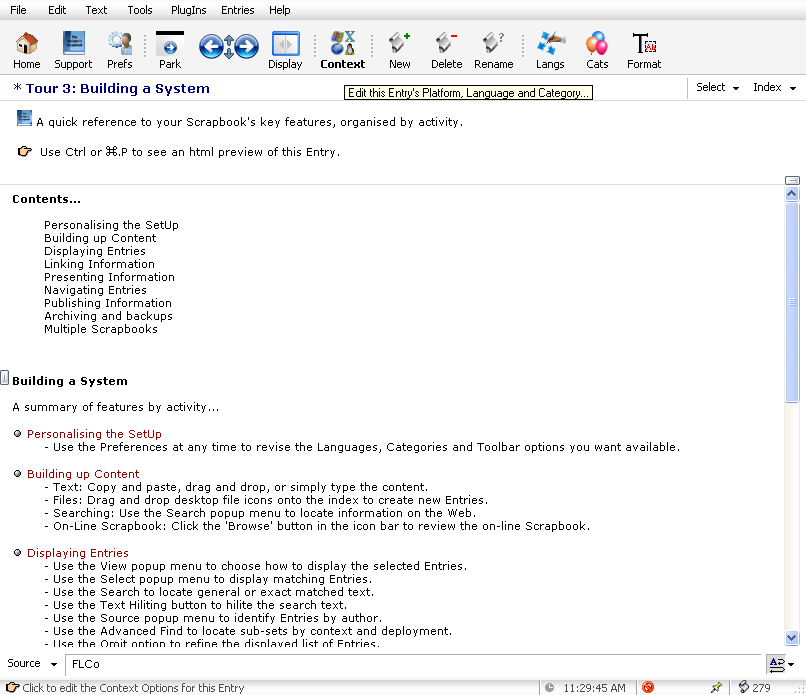
Task: Click 'Archiving and backups' in the contents list
Action: point(108,316)
